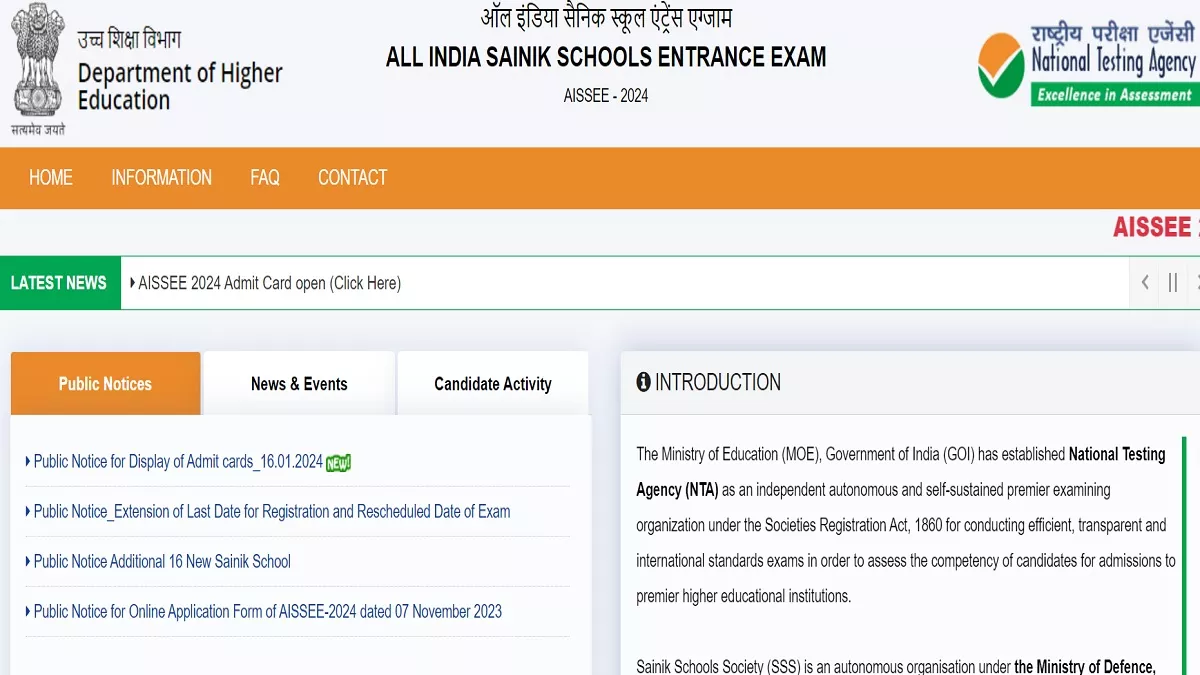Click the green LATEST NEWS label
The image size is (1200, 675).
click(59, 283)
